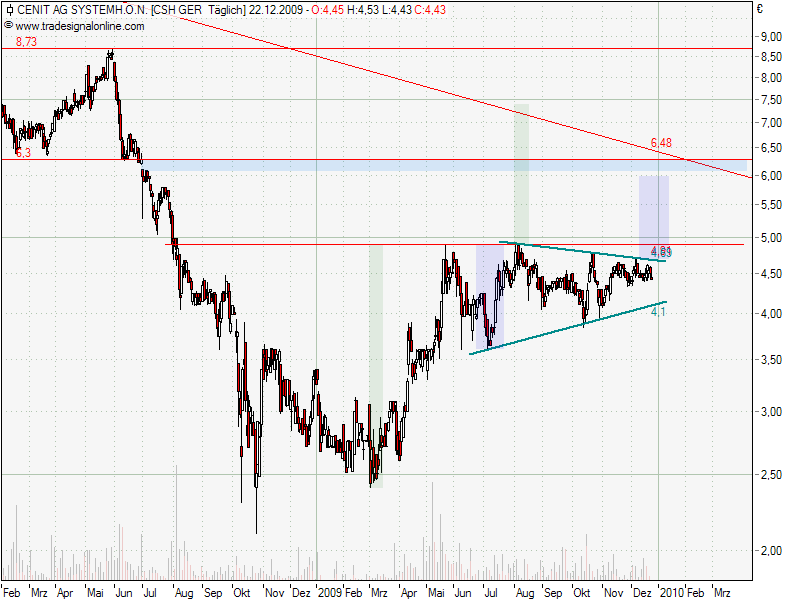800x600 pixels.
Task: Select the red 6,48 trendline value label
Action: [x=661, y=144]
